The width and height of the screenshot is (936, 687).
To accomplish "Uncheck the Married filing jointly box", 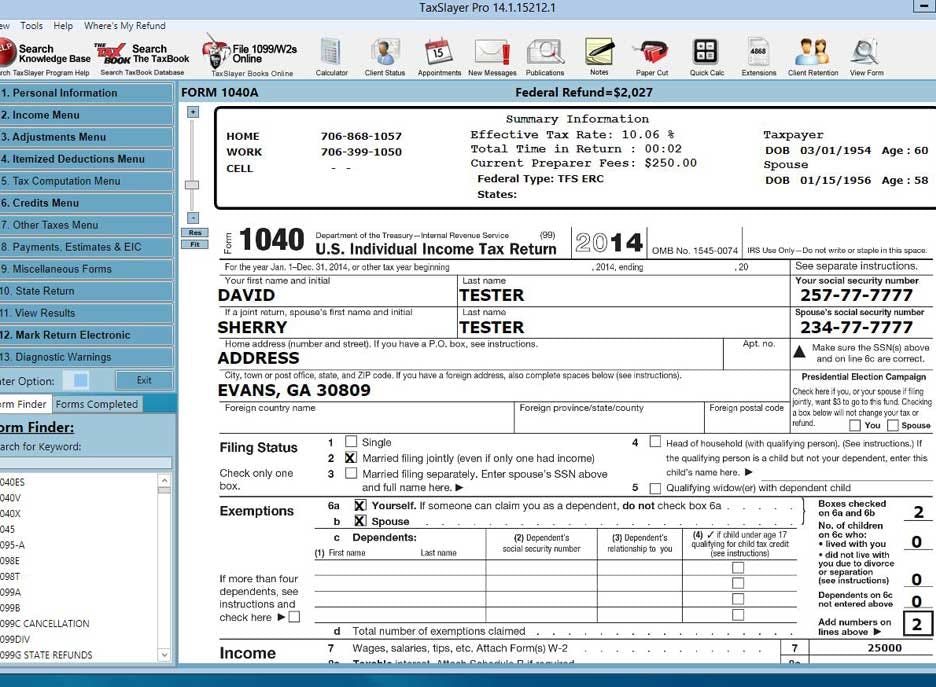I will tap(353, 459).
